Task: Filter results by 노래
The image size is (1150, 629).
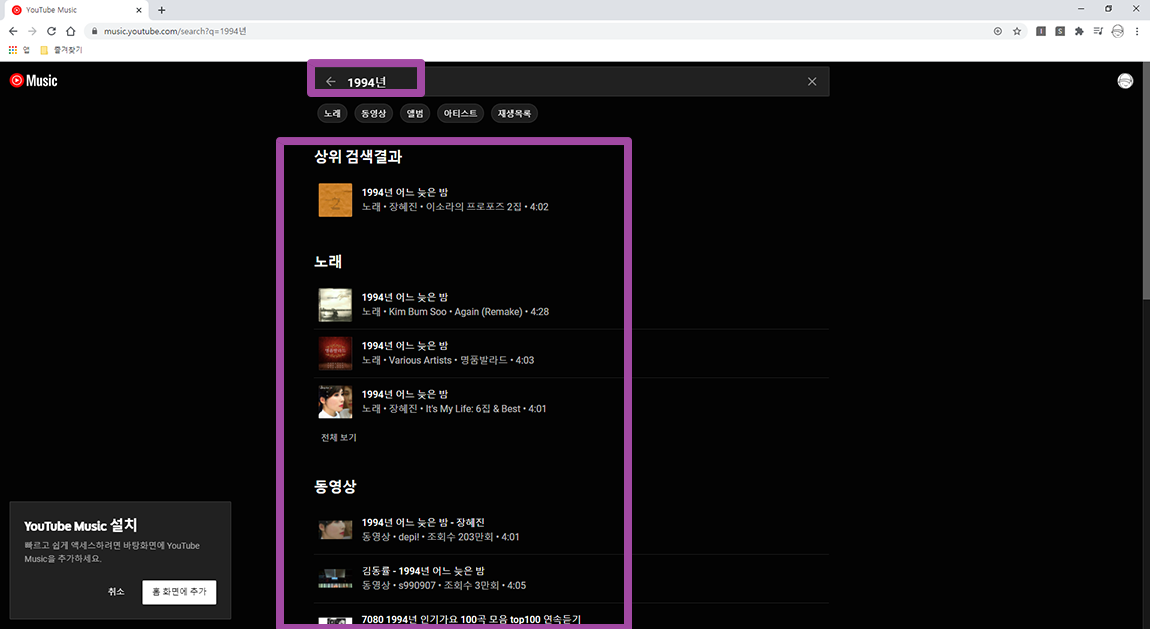Action: pyautogui.click(x=332, y=114)
